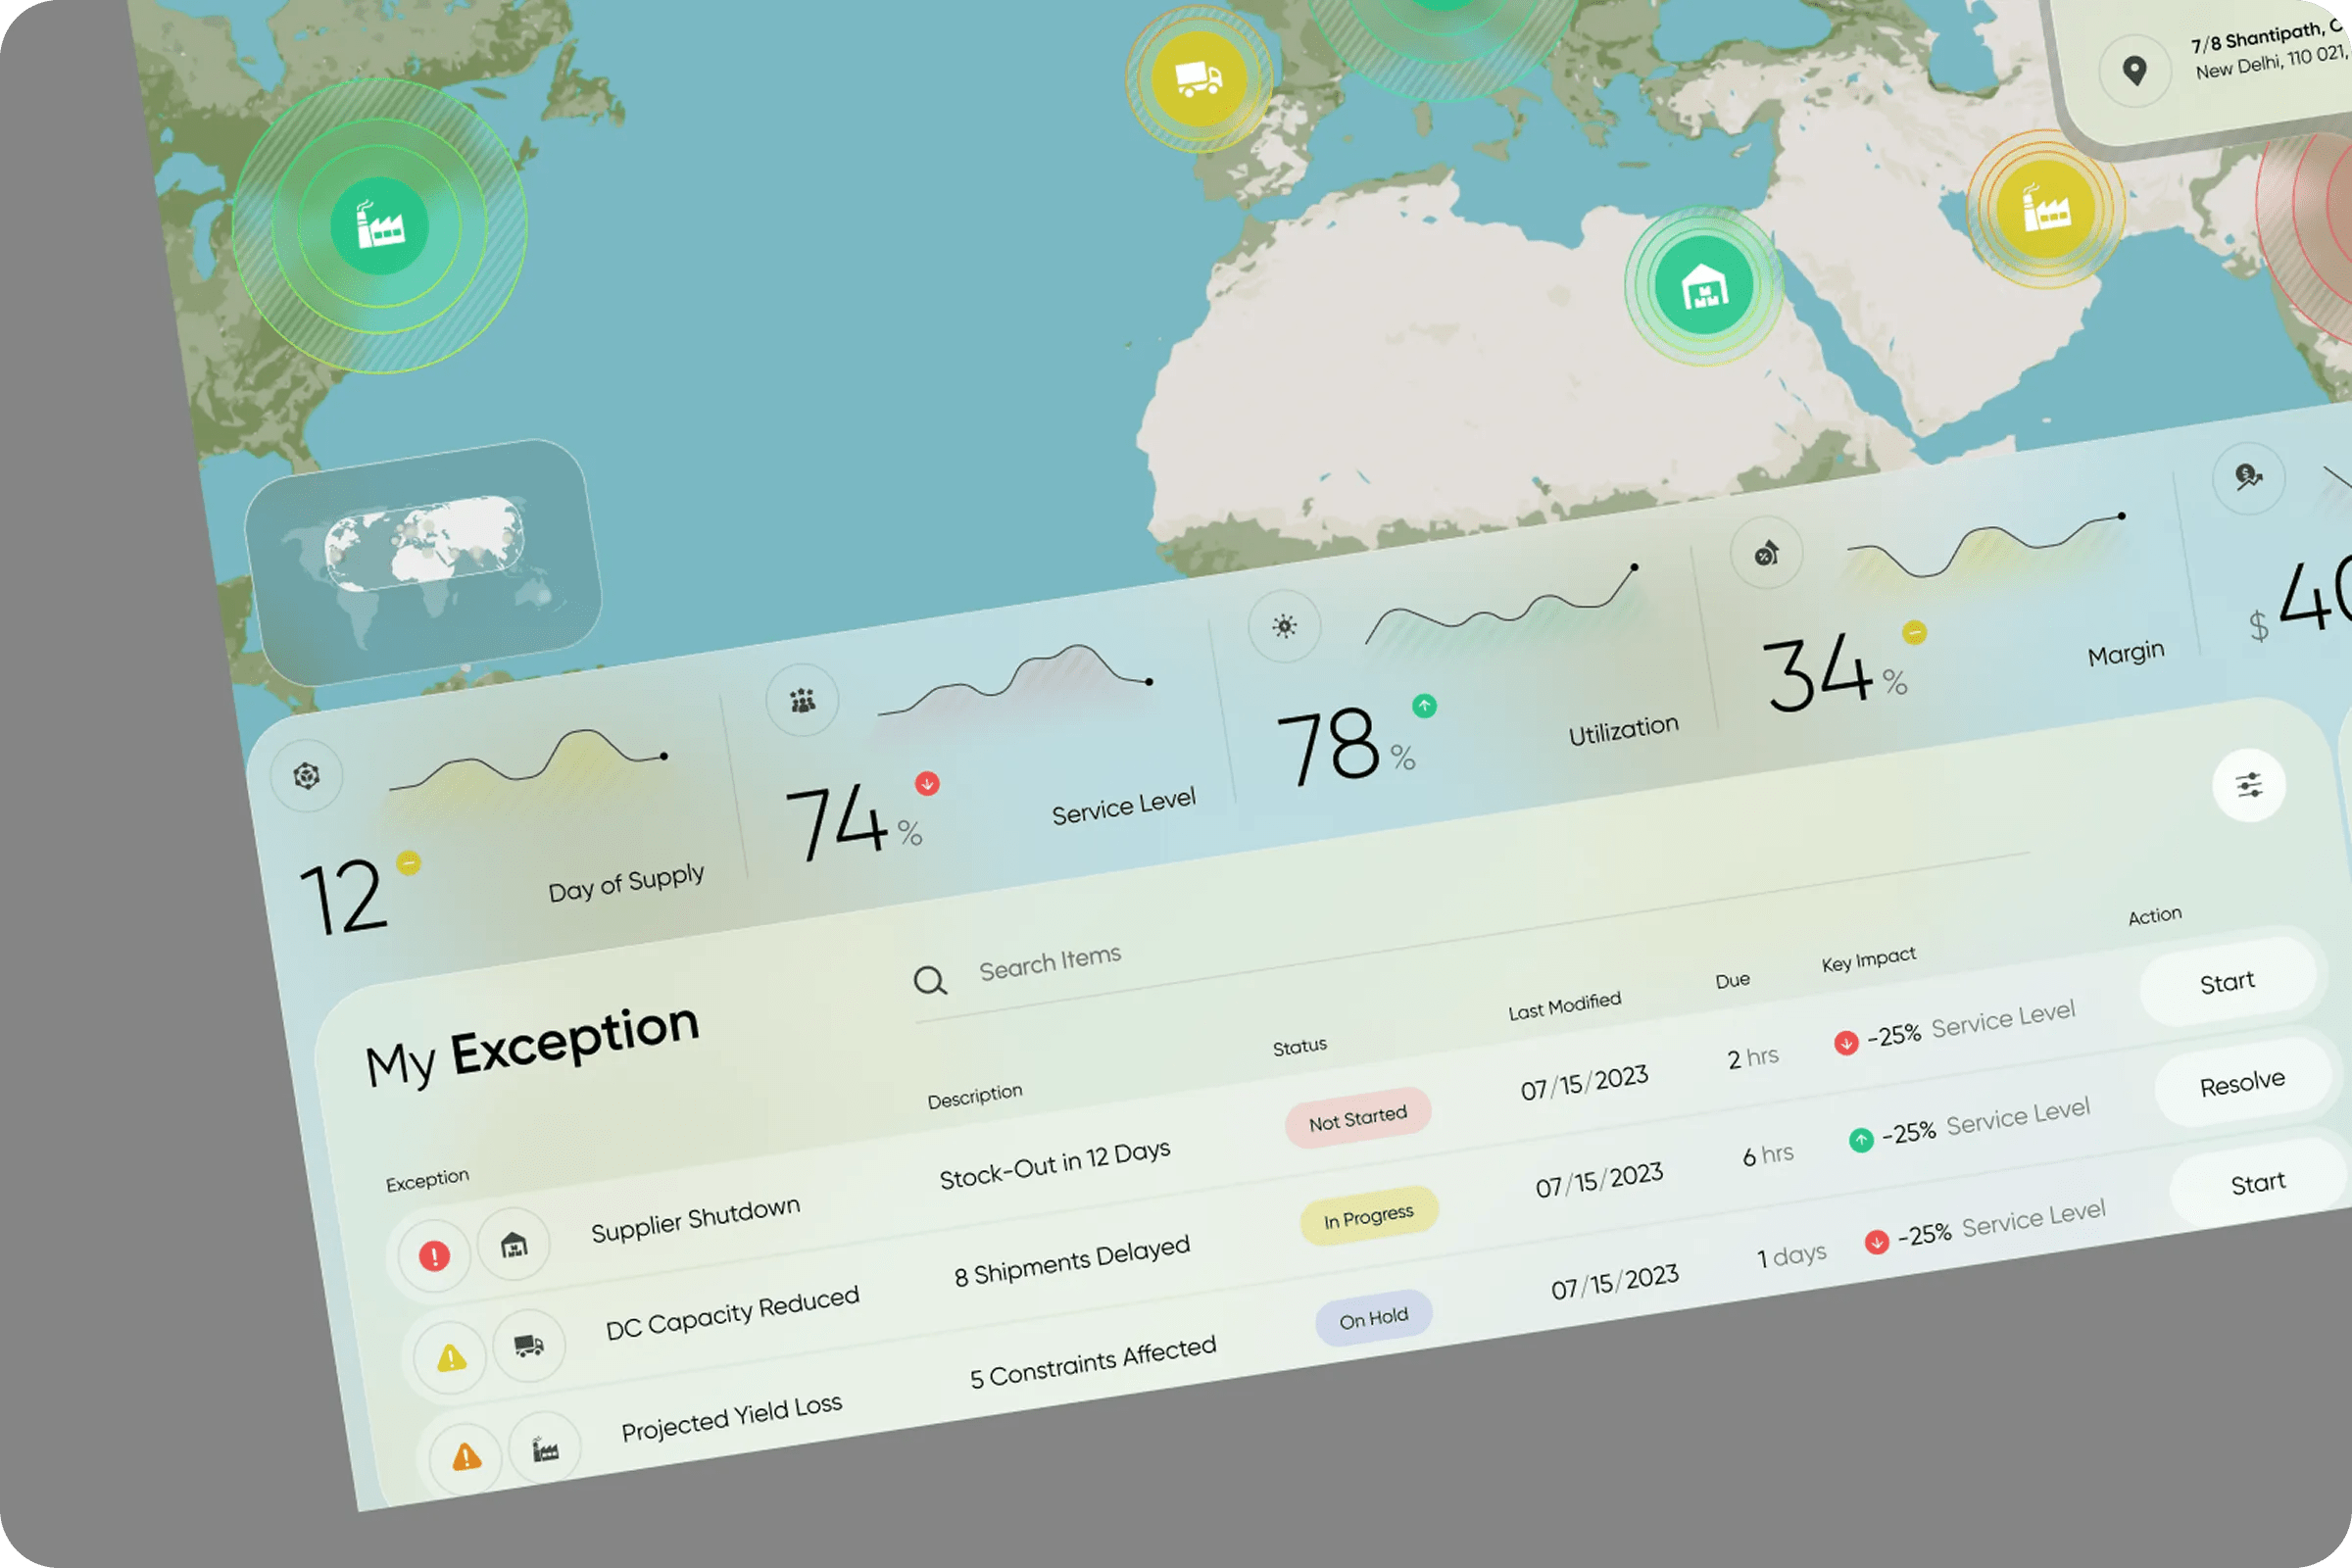Click the search magnifier icon
The width and height of the screenshot is (2352, 1568).
pos(930,981)
